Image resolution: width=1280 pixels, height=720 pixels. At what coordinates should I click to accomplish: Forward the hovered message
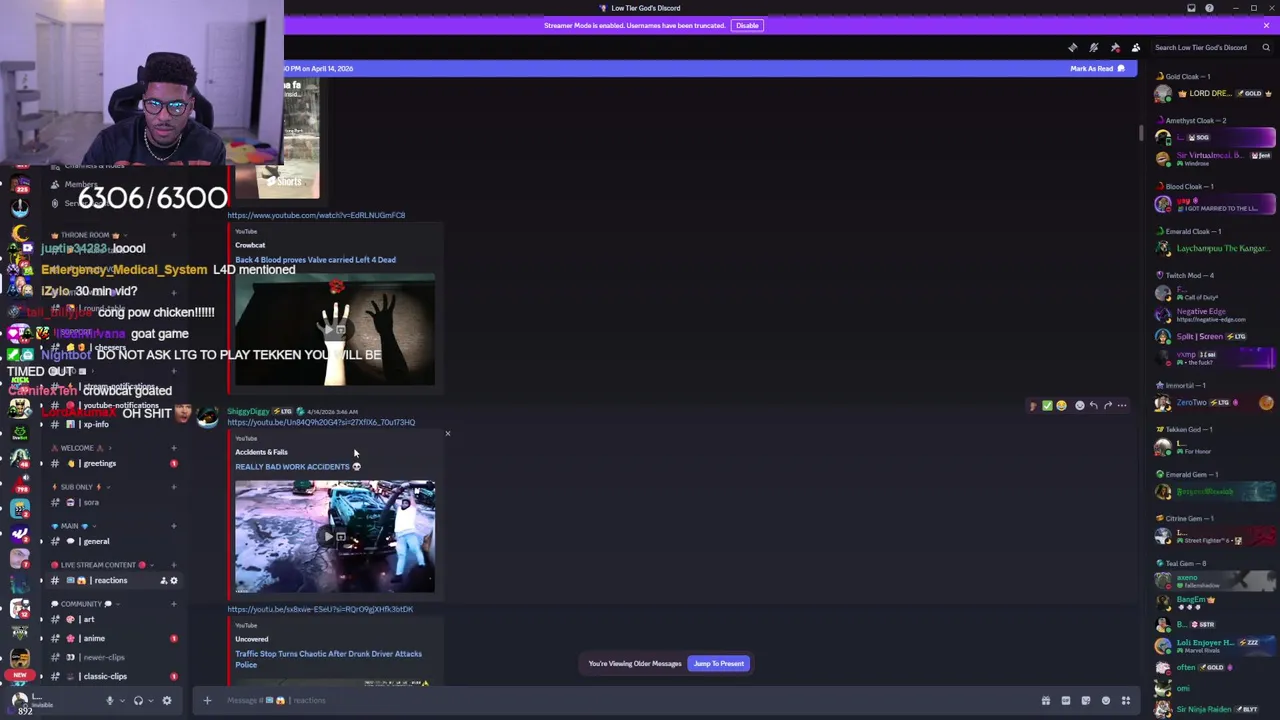1107,405
